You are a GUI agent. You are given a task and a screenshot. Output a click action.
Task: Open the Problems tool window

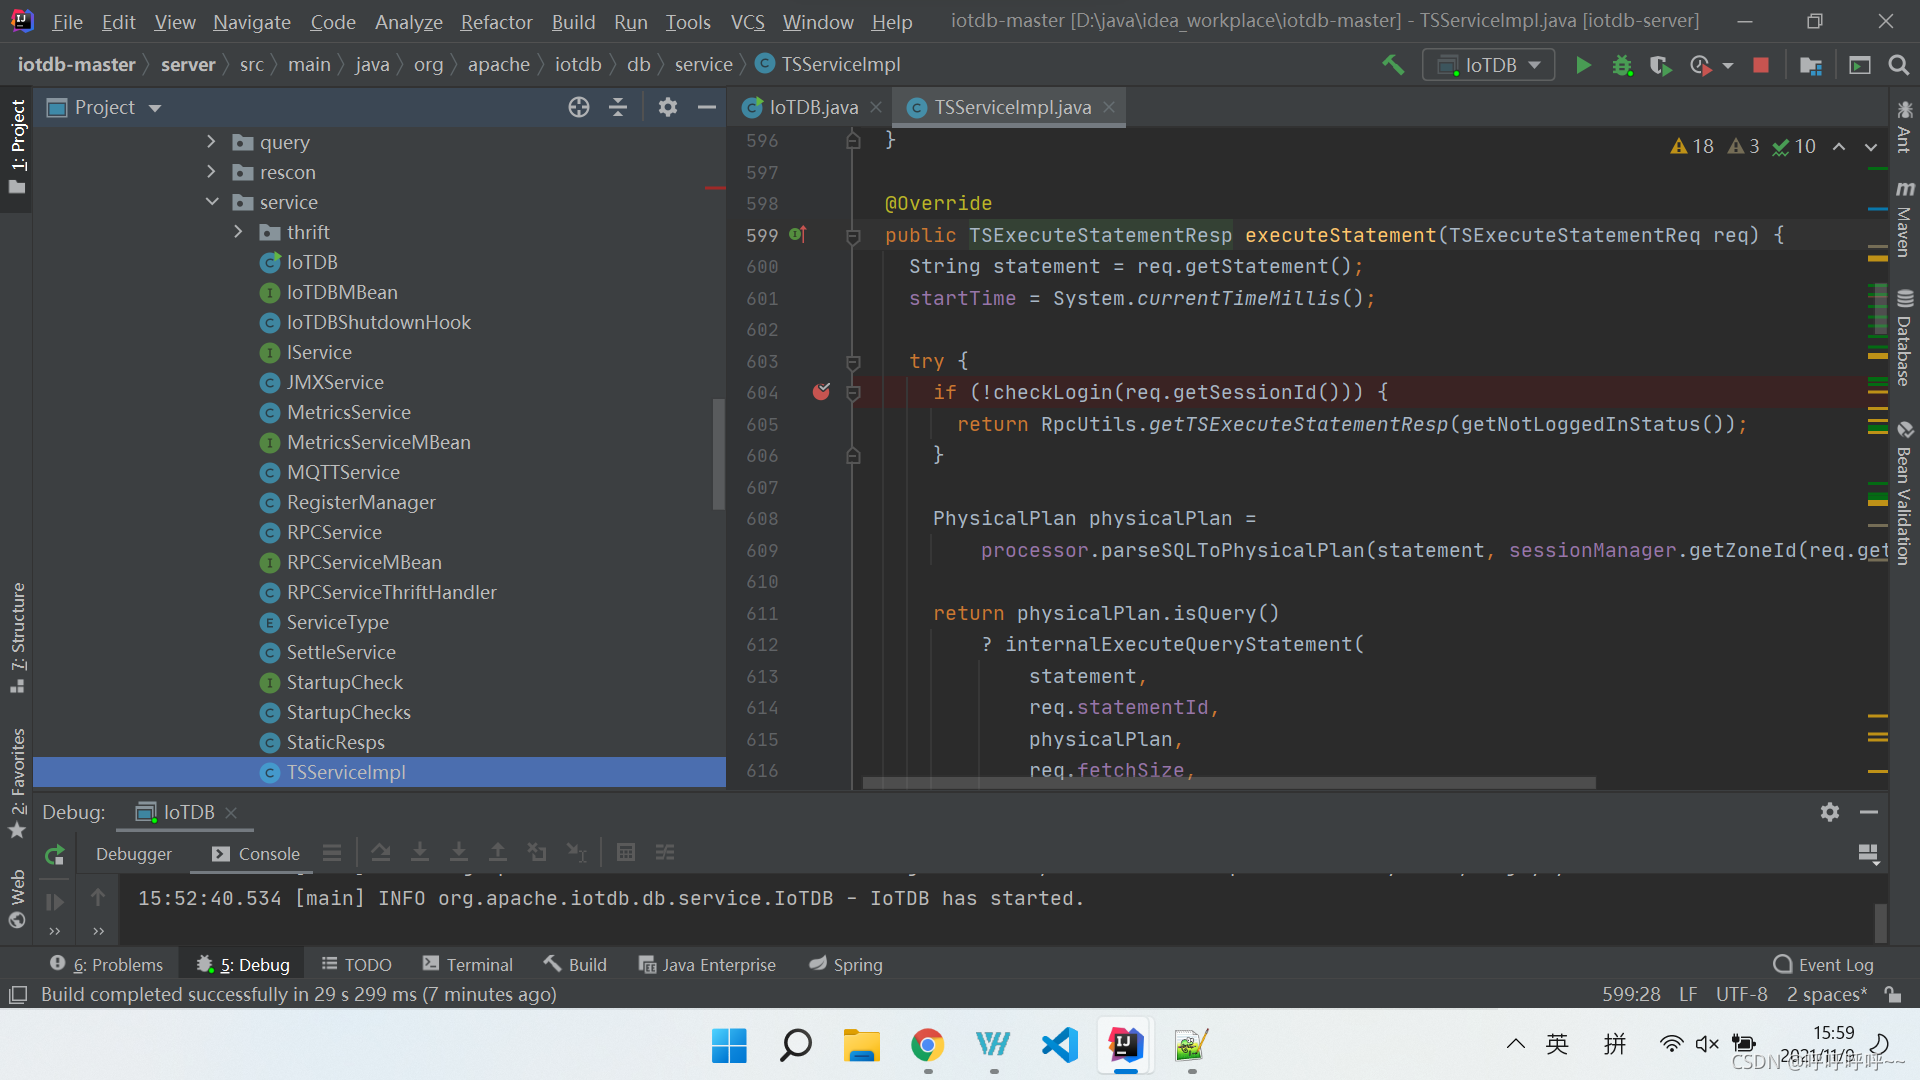tap(106, 965)
